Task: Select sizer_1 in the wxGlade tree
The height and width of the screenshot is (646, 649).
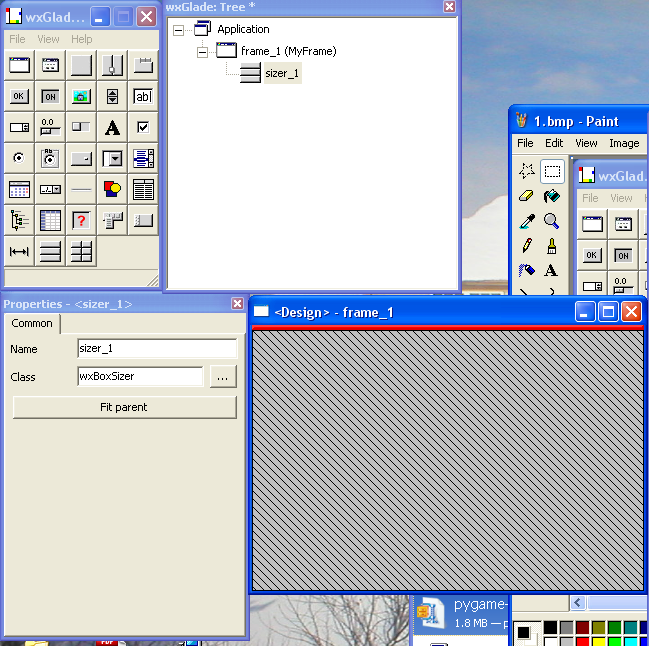Action: pos(281,73)
